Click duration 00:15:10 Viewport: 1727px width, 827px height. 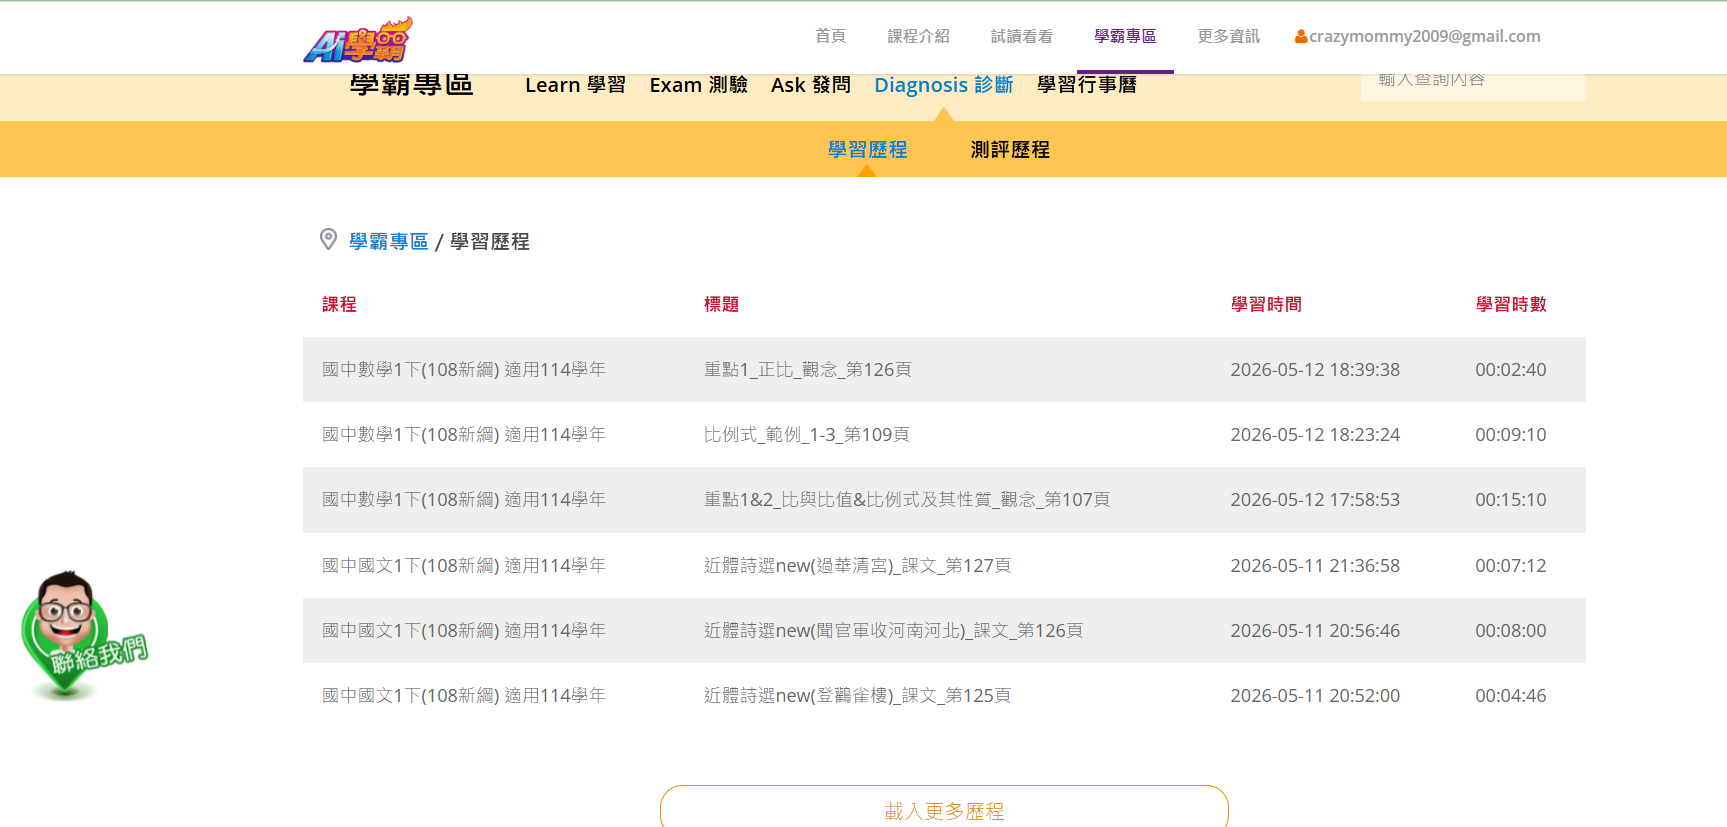click(1511, 499)
